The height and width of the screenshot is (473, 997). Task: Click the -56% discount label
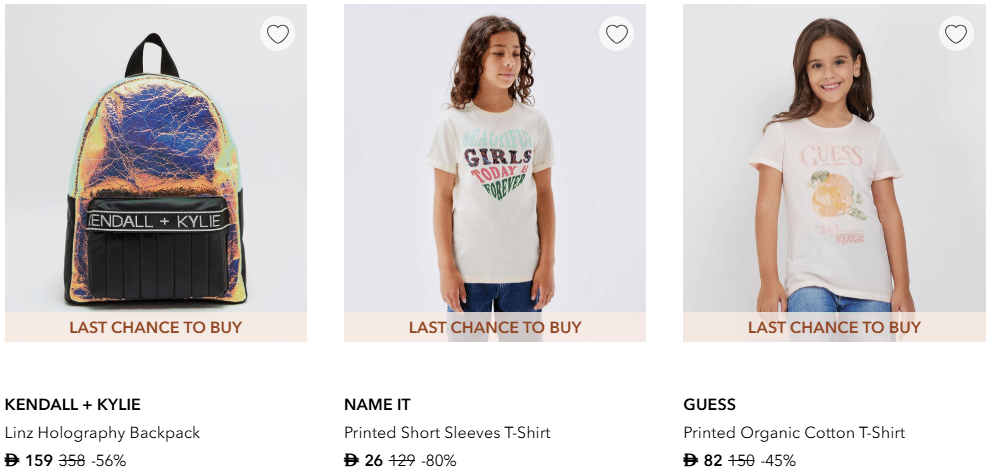tap(108, 461)
